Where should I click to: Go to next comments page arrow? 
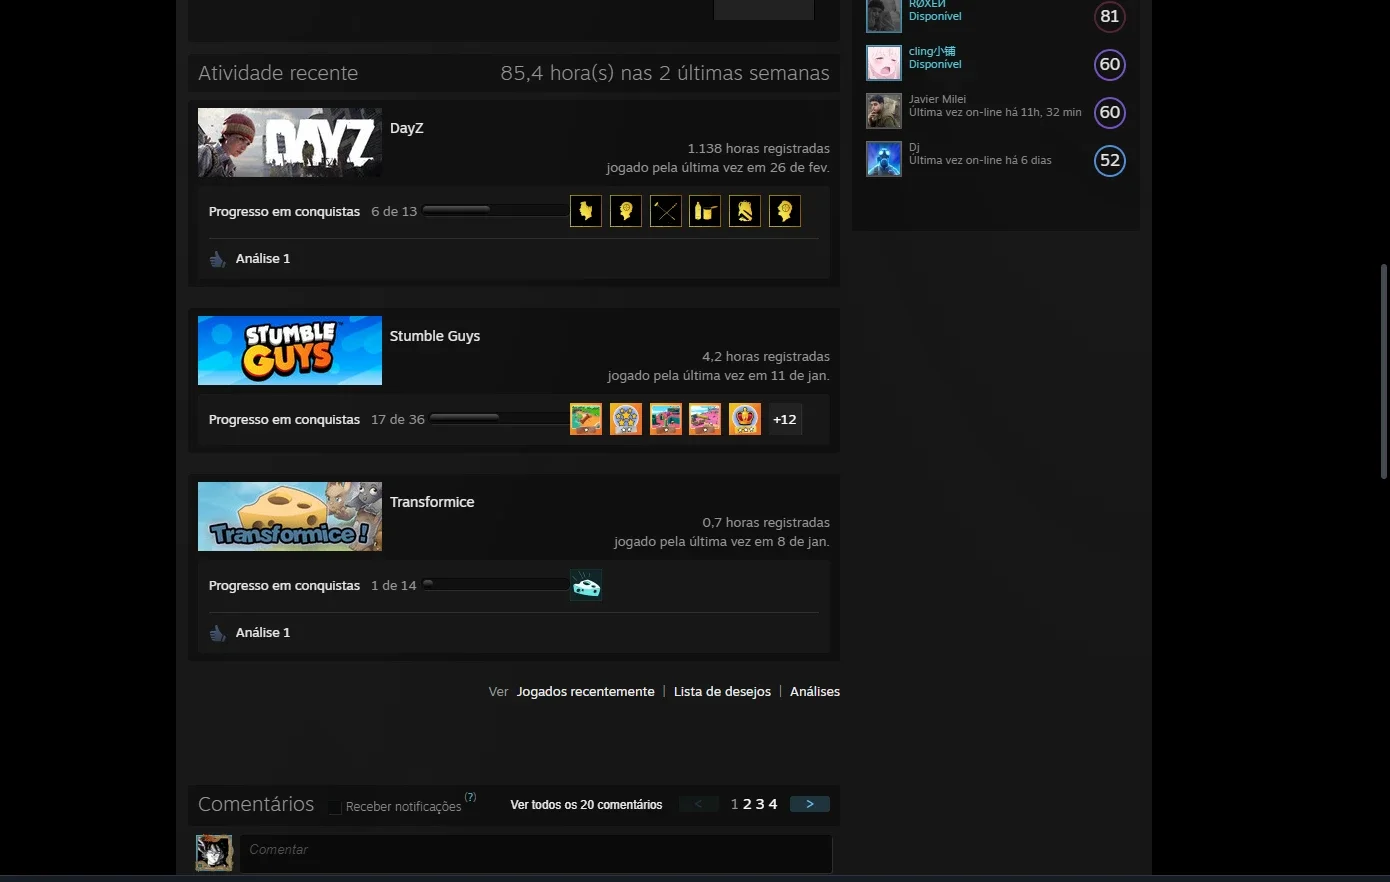coord(810,804)
